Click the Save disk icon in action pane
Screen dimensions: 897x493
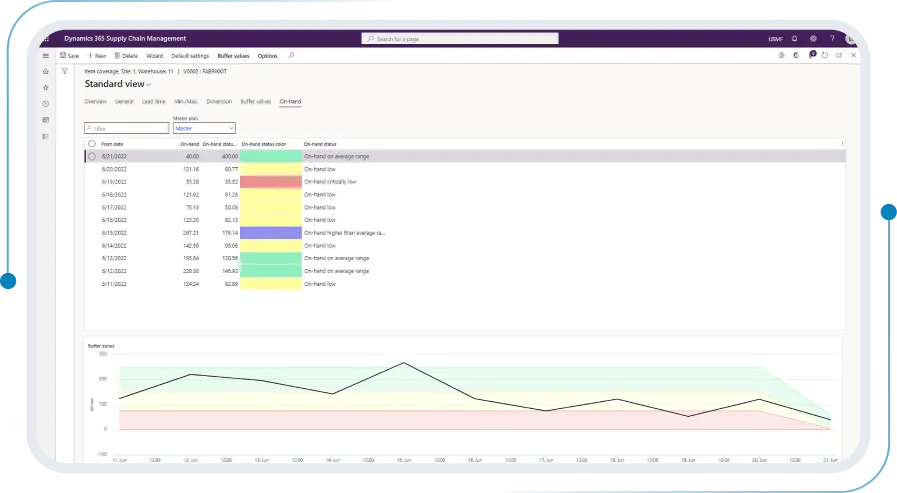[x=63, y=55]
